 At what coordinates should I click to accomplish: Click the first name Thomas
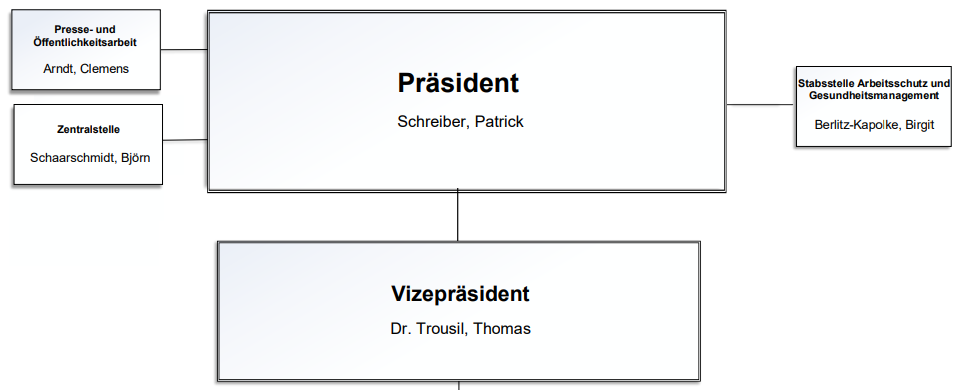[x=501, y=329]
